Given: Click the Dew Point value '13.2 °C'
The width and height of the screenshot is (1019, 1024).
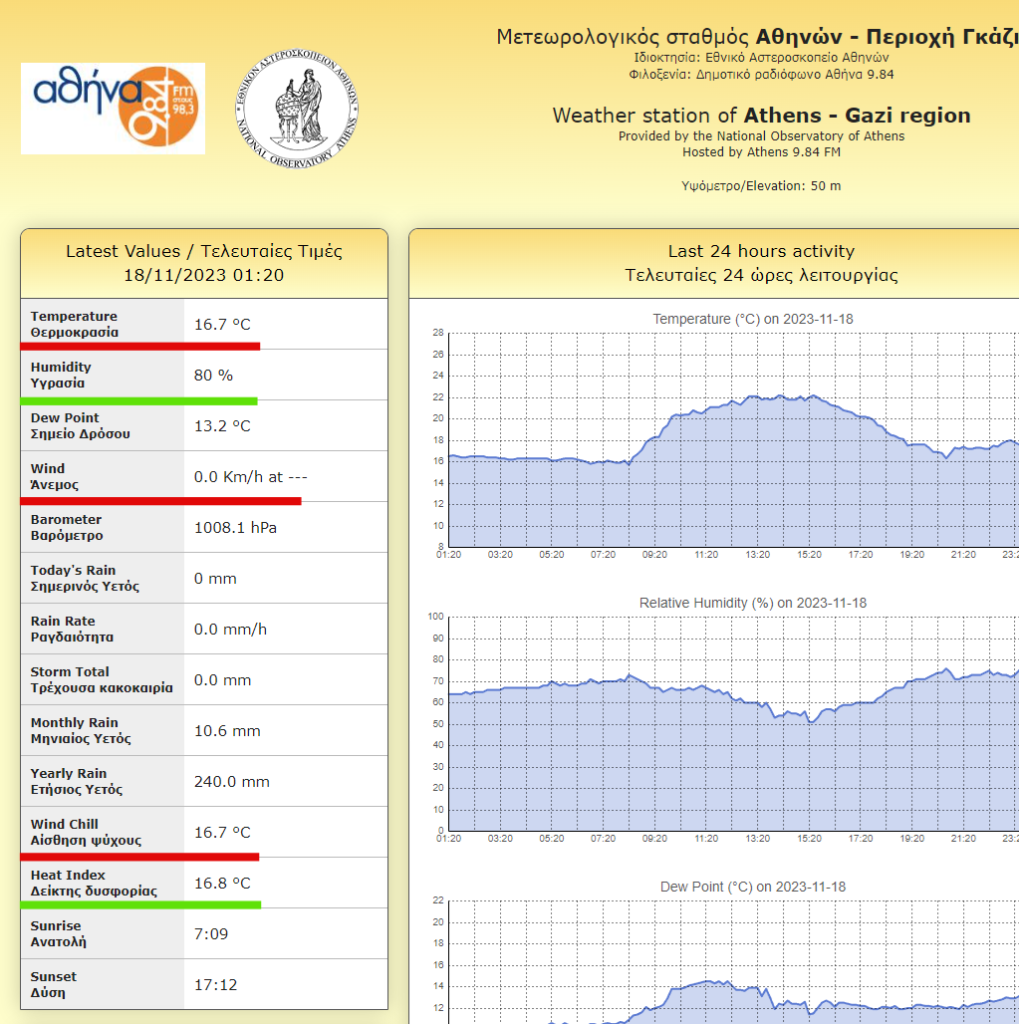Looking at the screenshot, I should (x=222, y=426).
